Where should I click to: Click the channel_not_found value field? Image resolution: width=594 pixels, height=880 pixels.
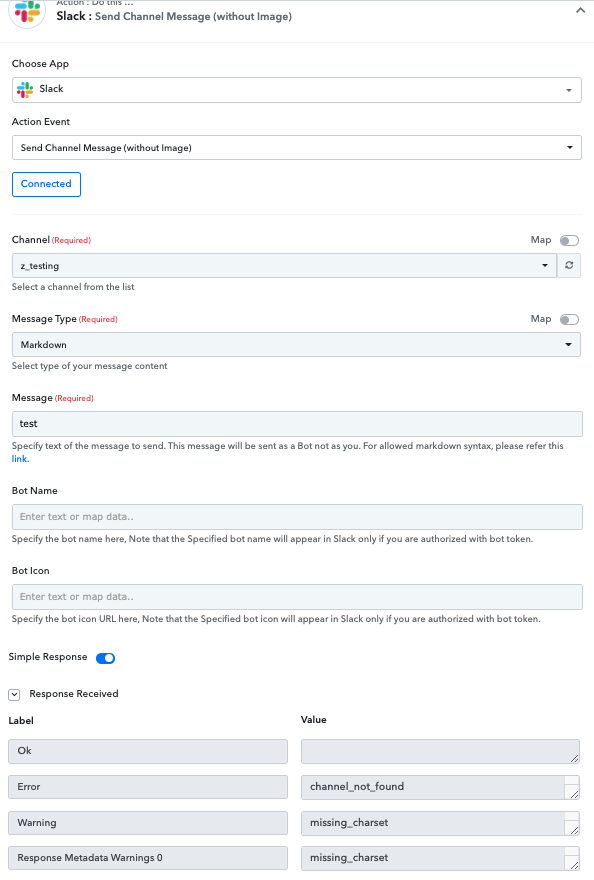click(x=433, y=787)
